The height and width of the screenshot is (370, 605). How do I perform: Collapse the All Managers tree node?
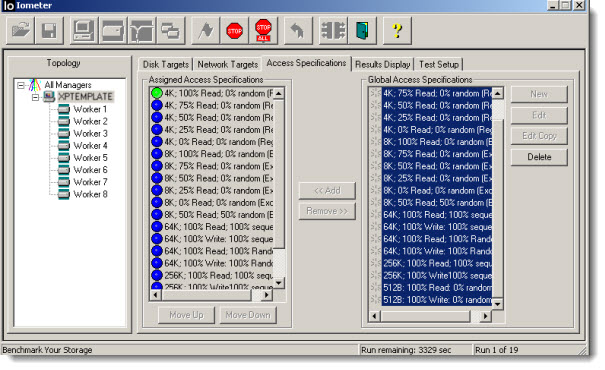(21, 85)
